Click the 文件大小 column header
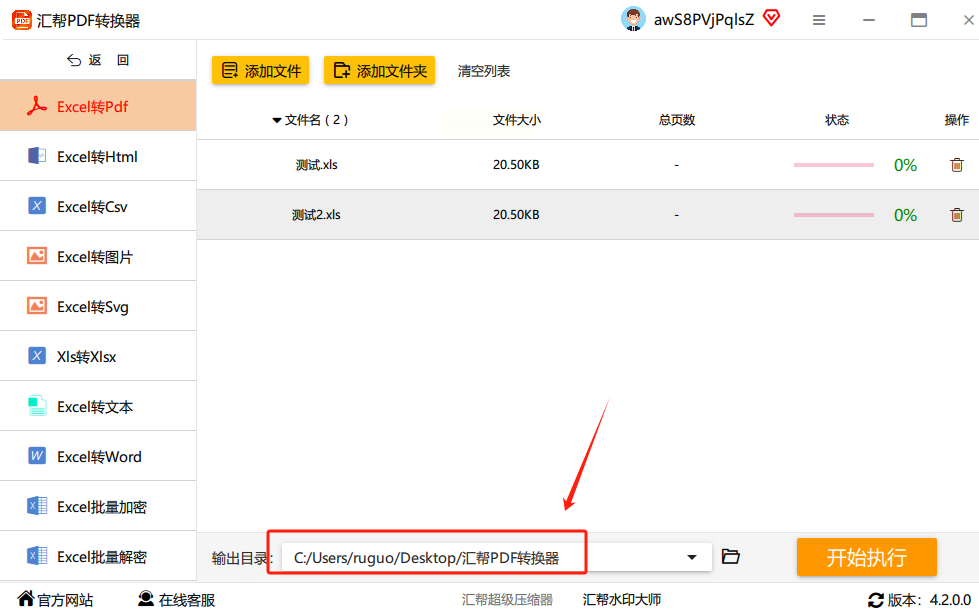979x613 pixels. coord(516,120)
